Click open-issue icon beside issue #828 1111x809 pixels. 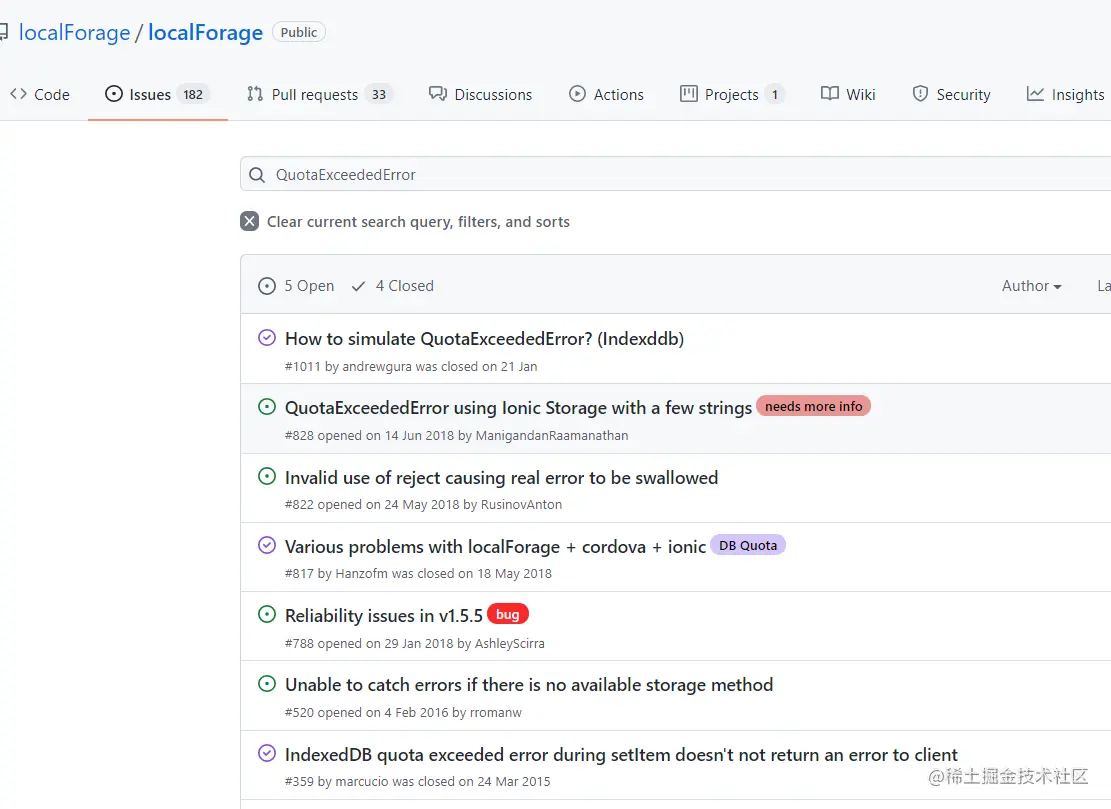pos(267,407)
